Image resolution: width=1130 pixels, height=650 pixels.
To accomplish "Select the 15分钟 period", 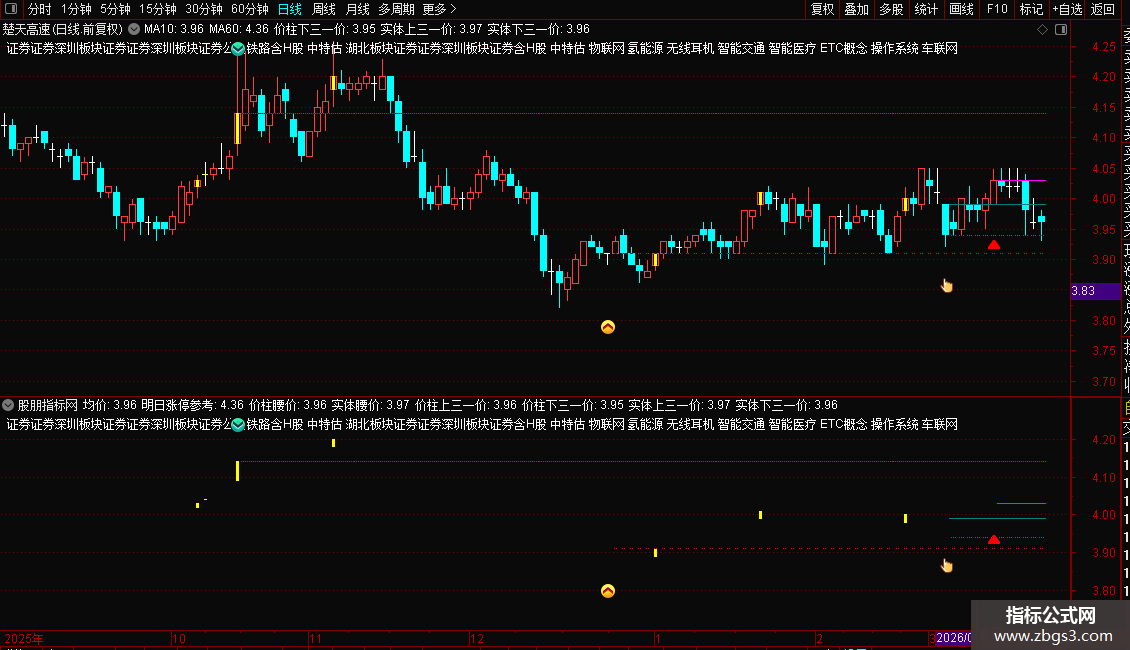I will click(x=157, y=9).
